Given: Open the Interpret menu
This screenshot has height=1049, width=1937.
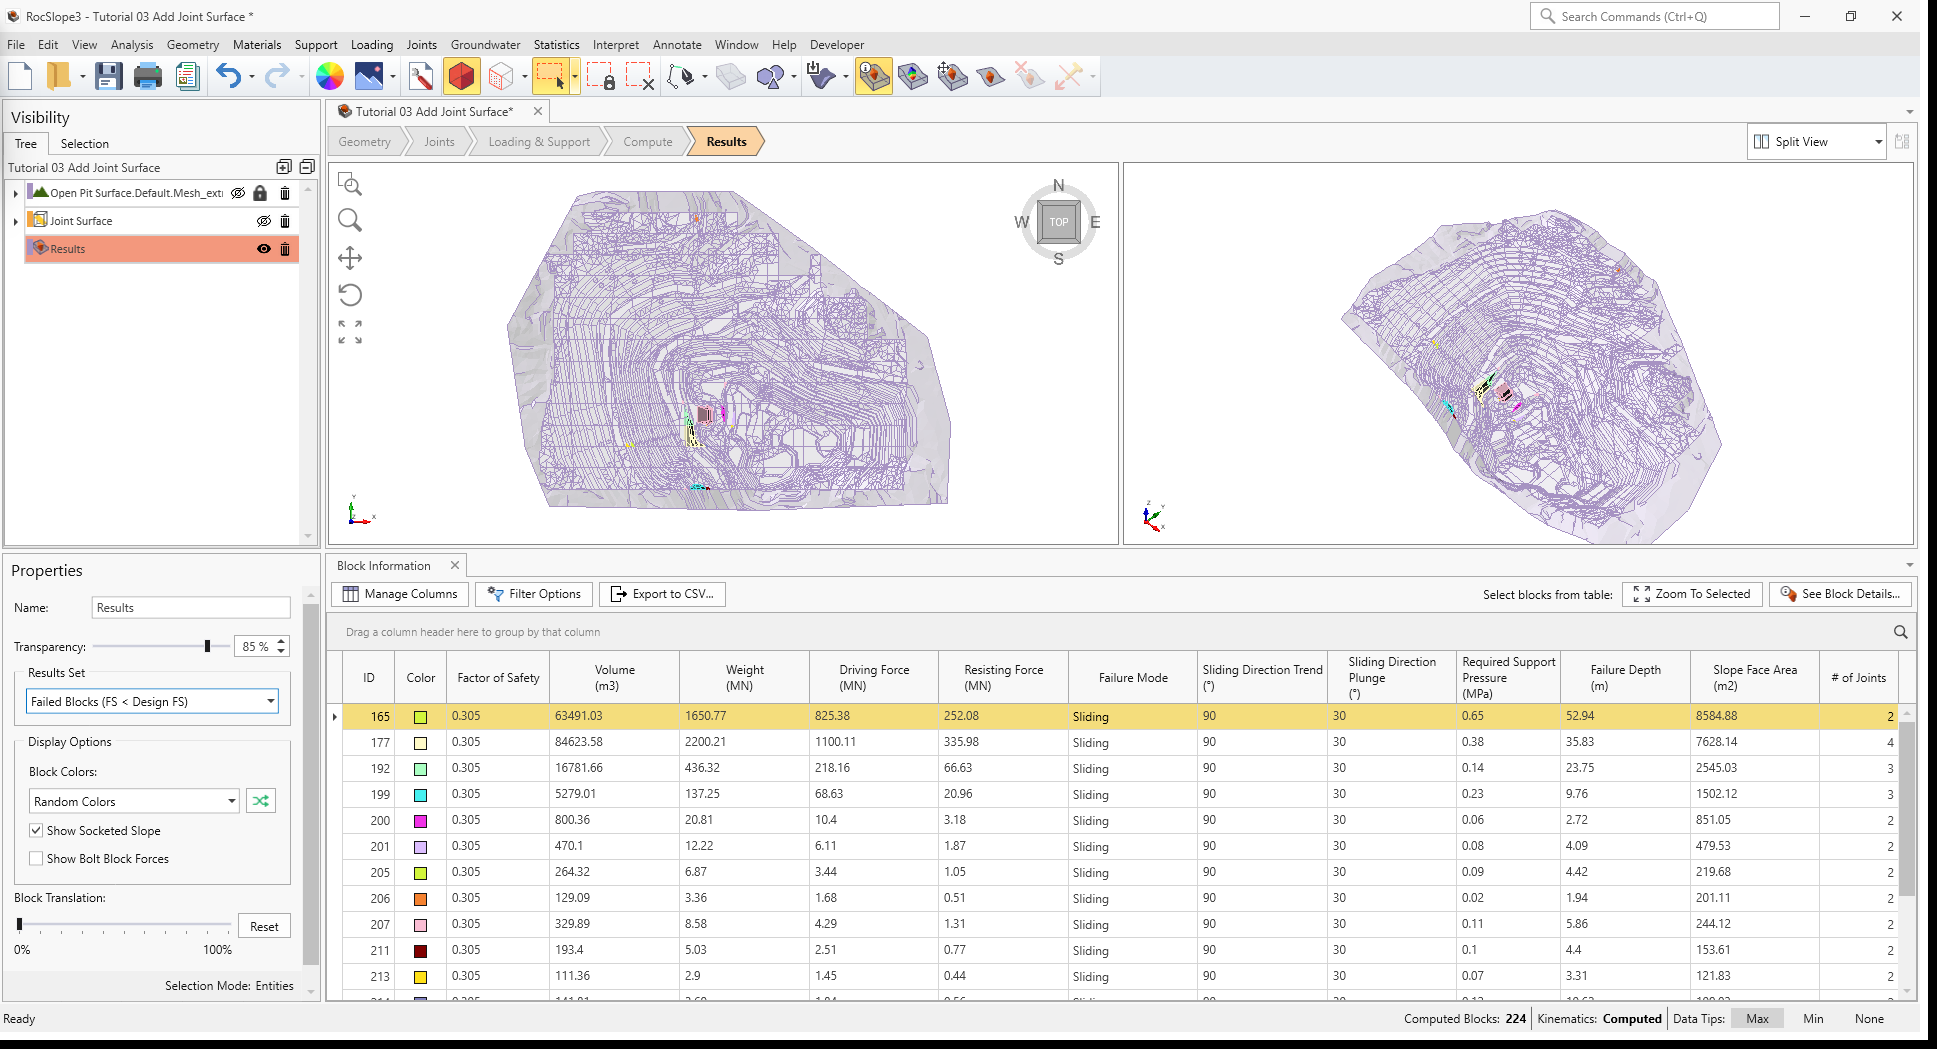Looking at the screenshot, I should click(x=615, y=45).
